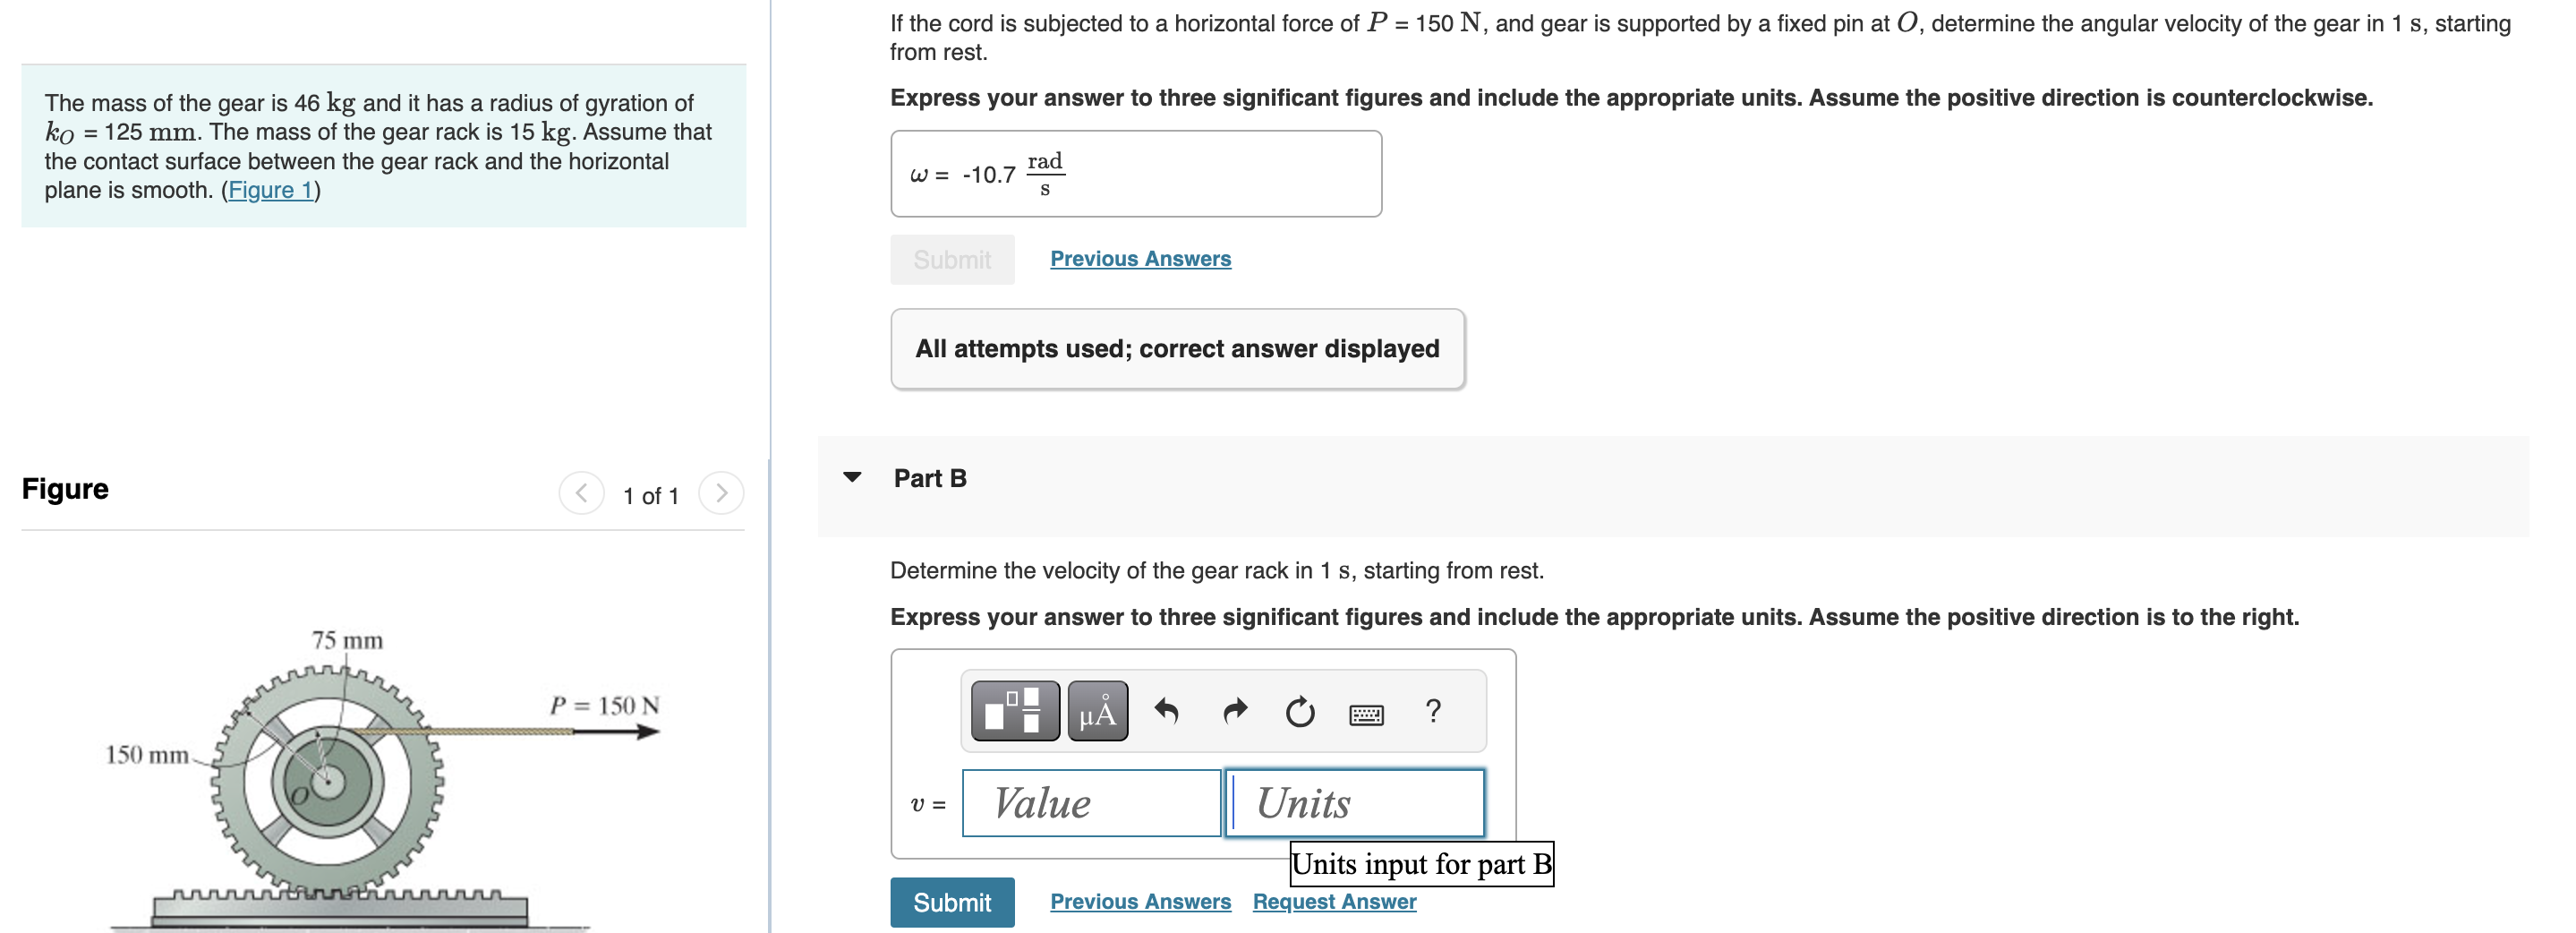Click the right chevron for figure navigation

tap(722, 492)
